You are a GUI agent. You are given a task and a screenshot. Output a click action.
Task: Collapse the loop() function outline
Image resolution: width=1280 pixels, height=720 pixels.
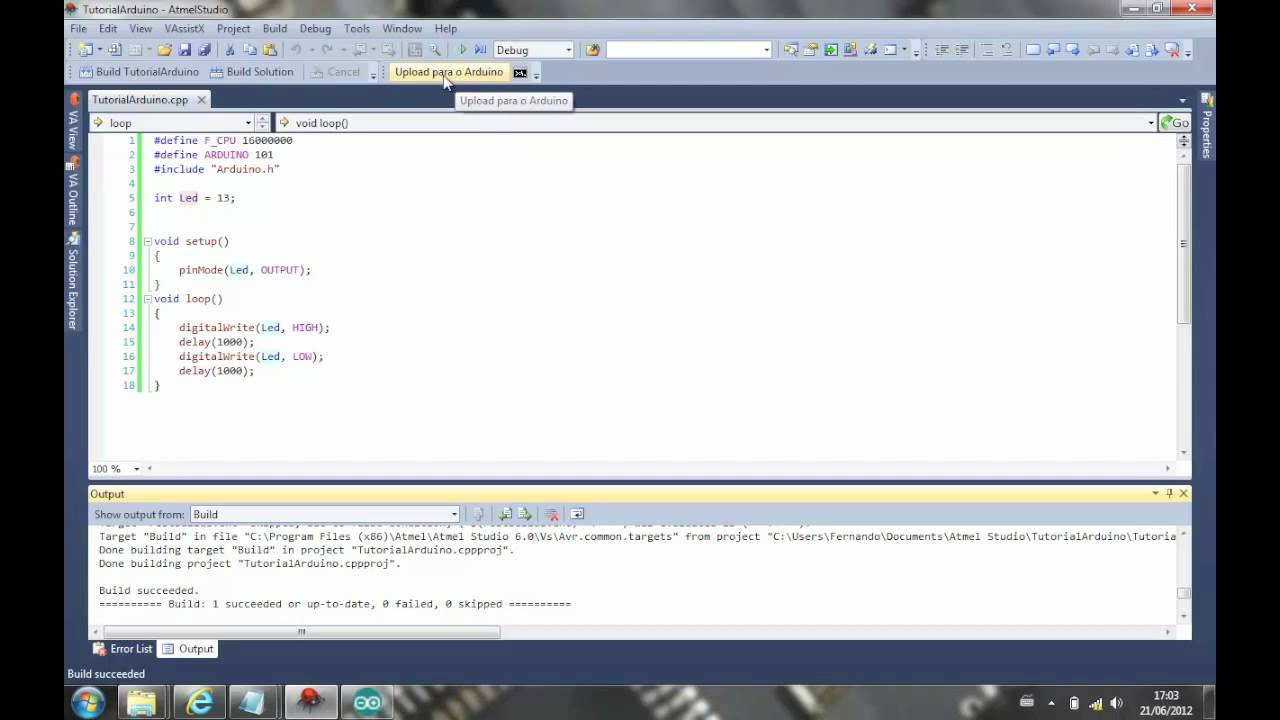tap(147, 299)
